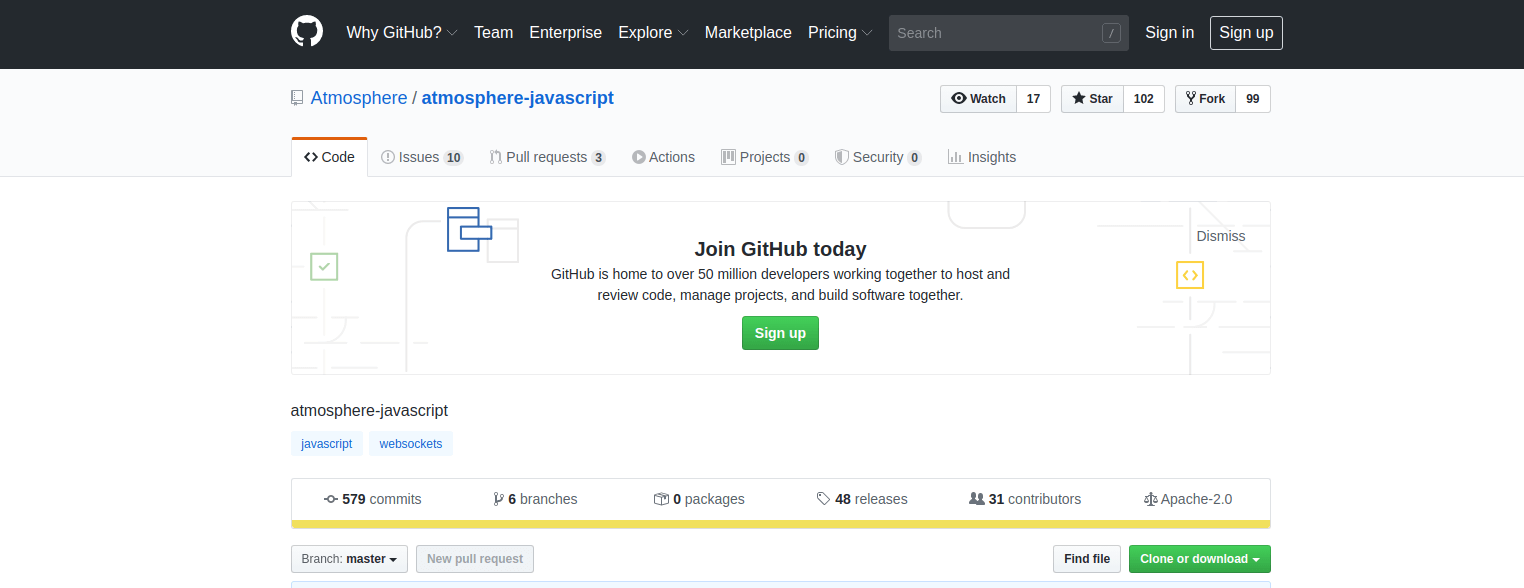Image resolution: width=1524 pixels, height=588 pixels.
Task: Switch to the Insights tab
Action: coord(981,157)
